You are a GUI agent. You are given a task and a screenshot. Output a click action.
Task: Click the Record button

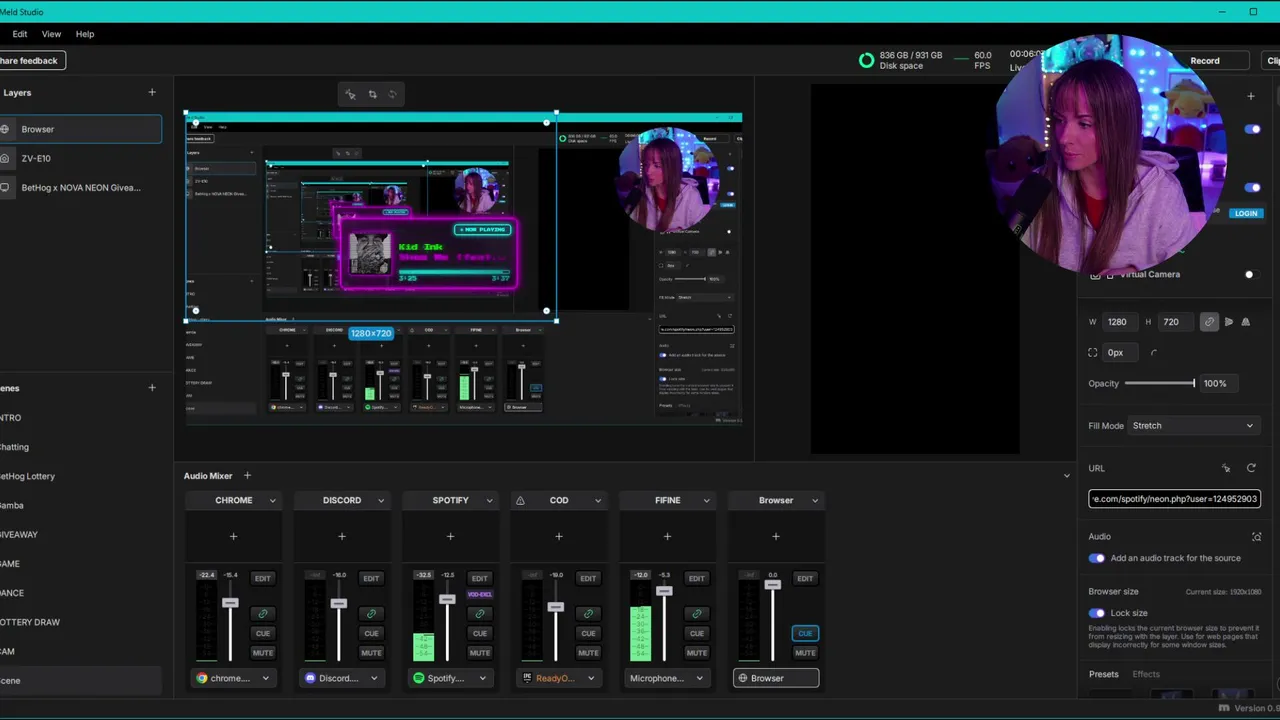(x=1205, y=61)
